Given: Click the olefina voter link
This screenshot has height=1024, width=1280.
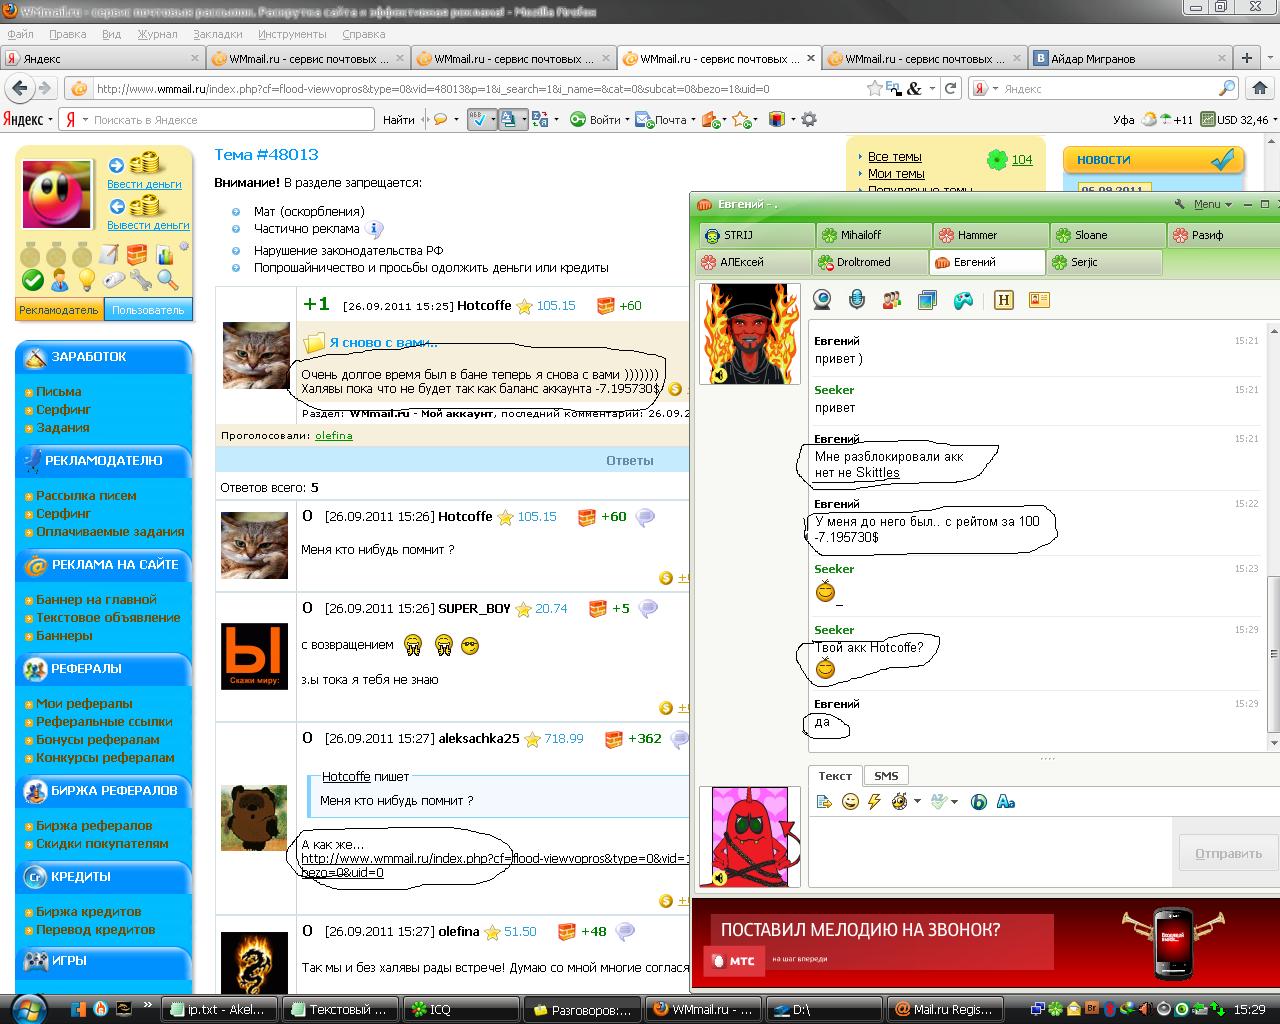Looking at the screenshot, I should tap(333, 435).
